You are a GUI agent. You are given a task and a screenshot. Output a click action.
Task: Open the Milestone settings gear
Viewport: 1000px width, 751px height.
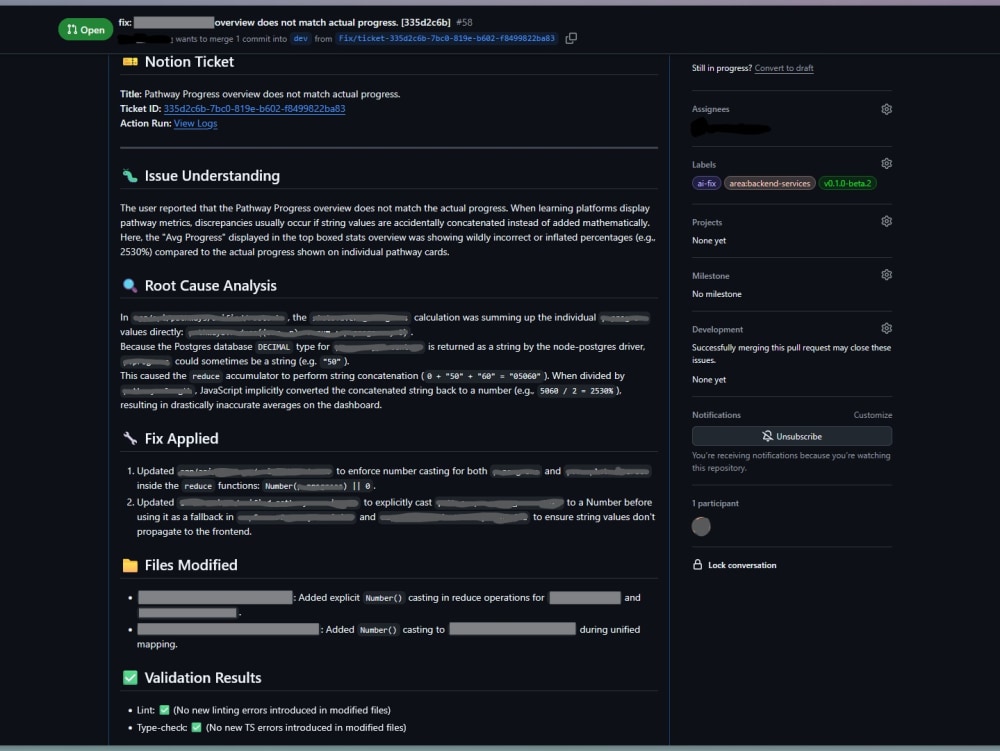(886, 275)
